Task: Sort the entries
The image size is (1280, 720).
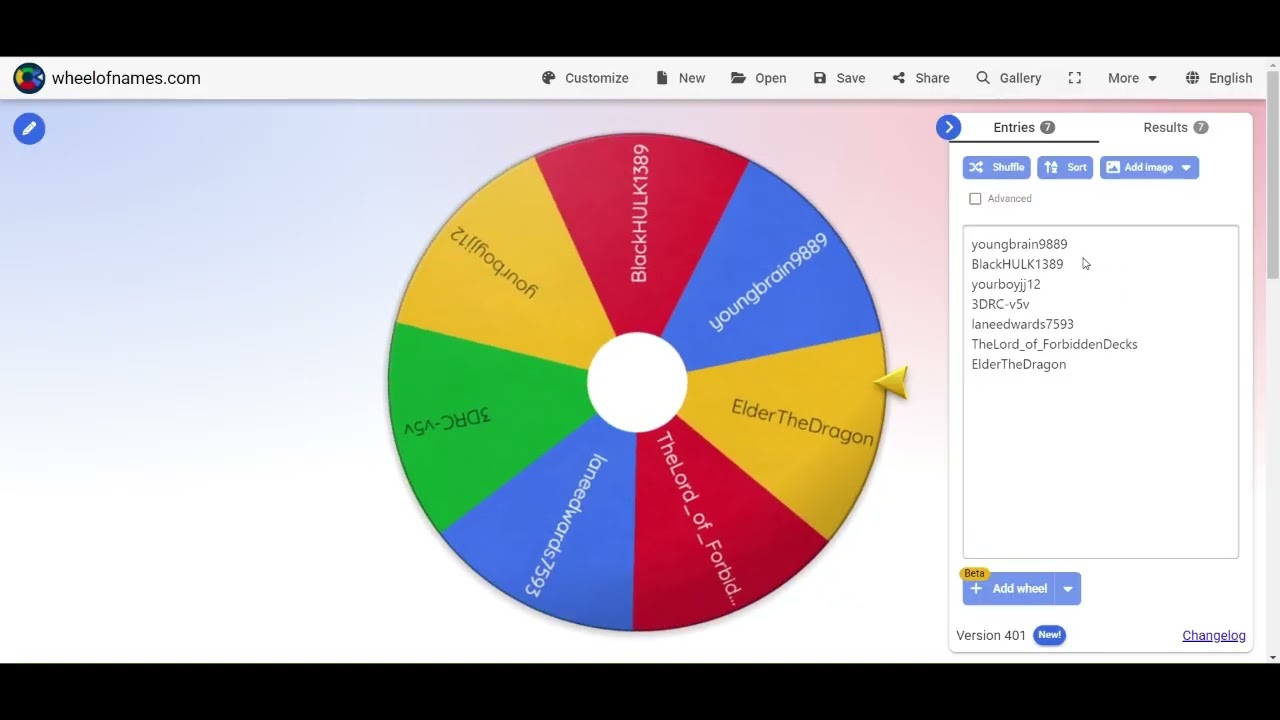Action: 1065,167
